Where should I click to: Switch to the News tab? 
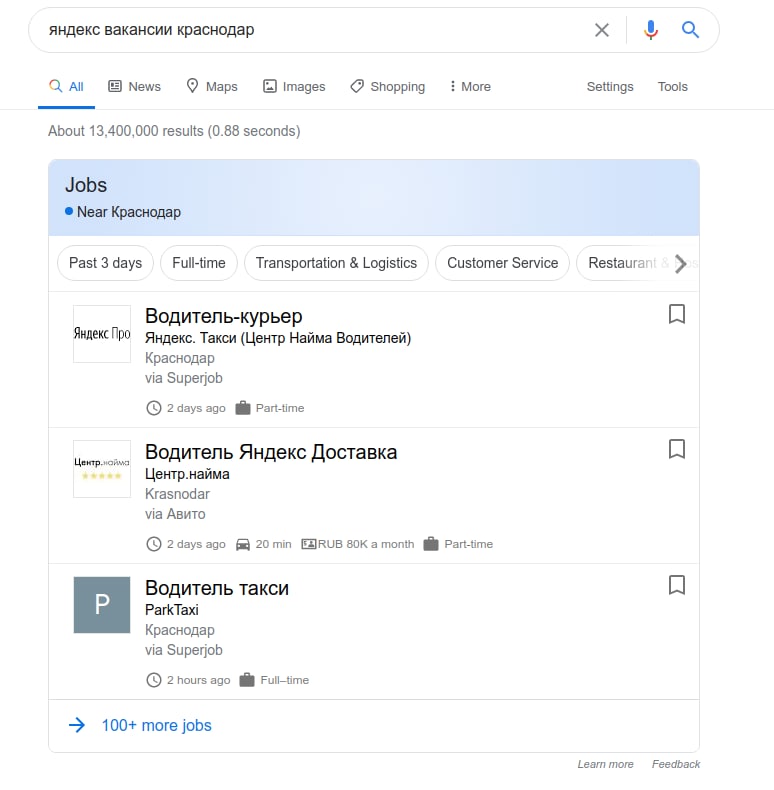click(x=135, y=87)
